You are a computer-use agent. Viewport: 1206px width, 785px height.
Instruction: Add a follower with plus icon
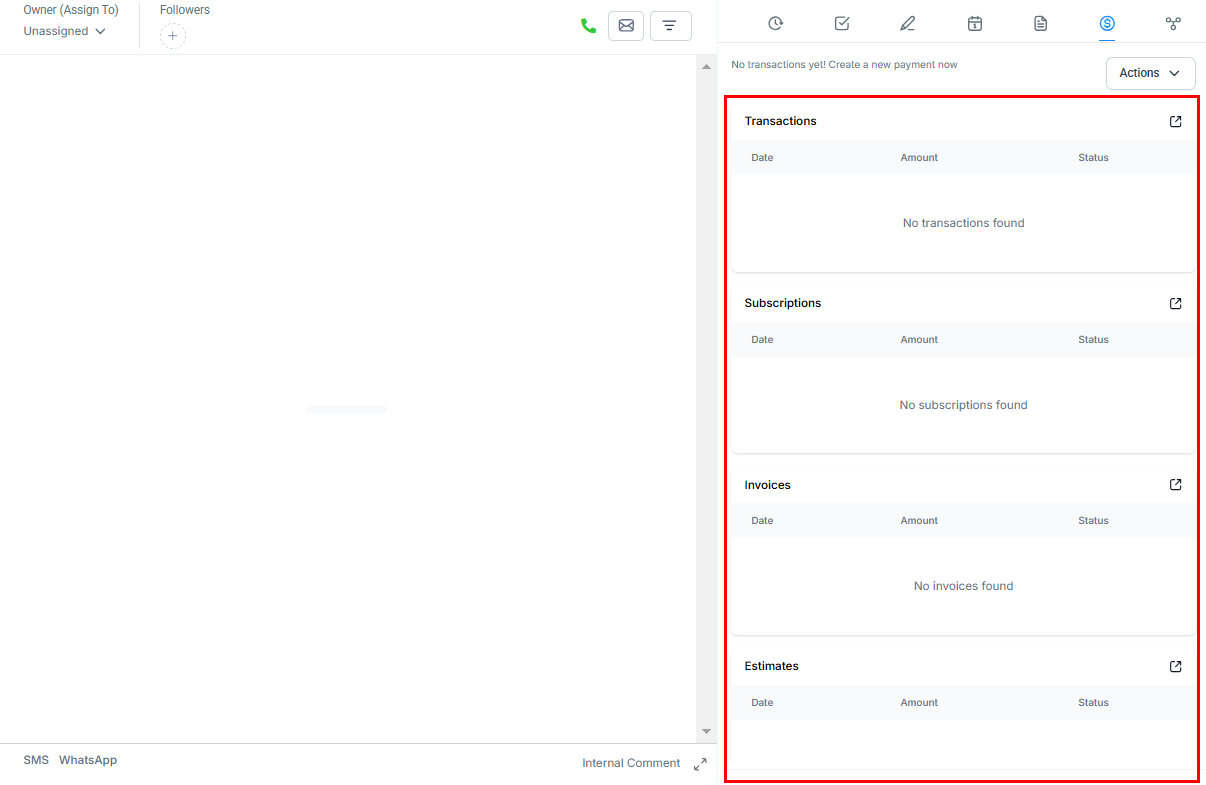click(173, 36)
